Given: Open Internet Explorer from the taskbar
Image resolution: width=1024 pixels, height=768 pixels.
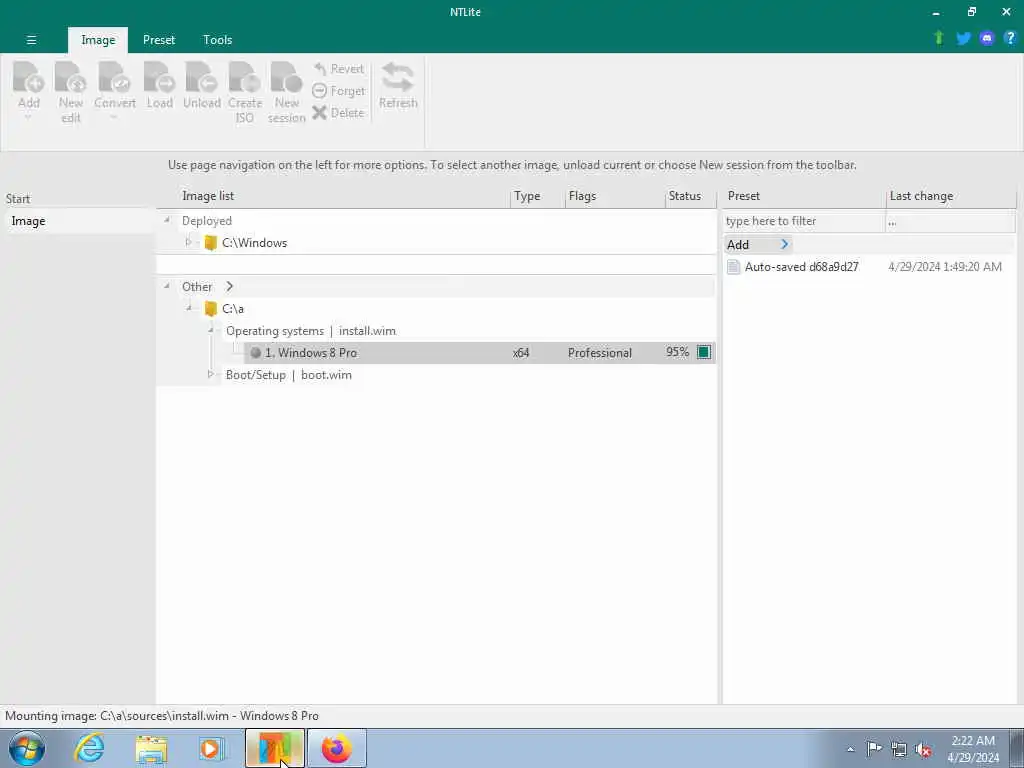Looking at the screenshot, I should [x=89, y=748].
